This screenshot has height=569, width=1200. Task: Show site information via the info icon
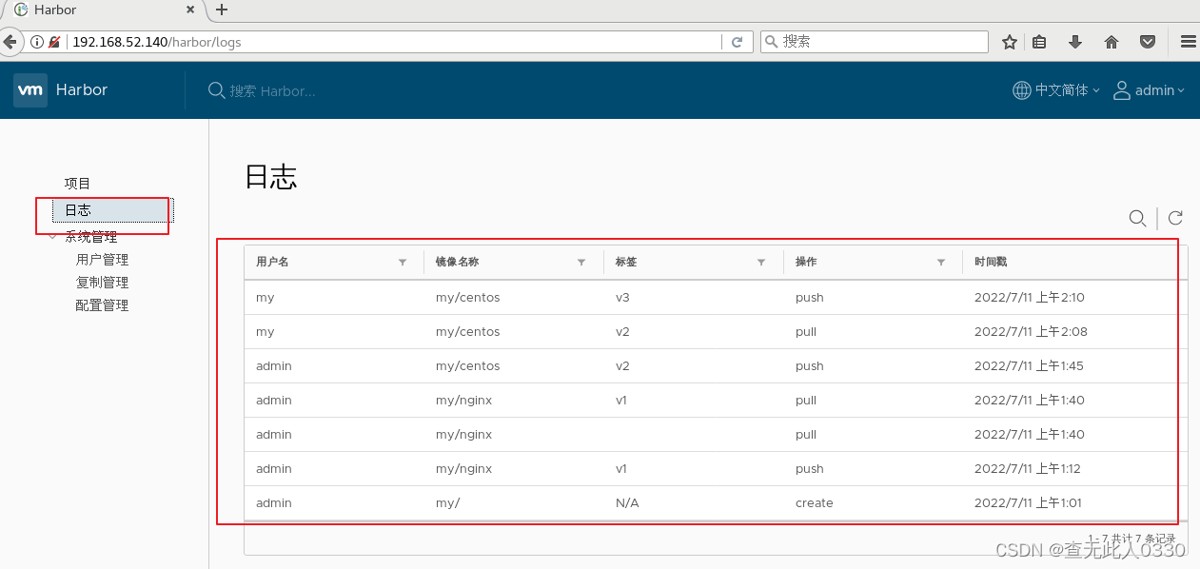37,42
